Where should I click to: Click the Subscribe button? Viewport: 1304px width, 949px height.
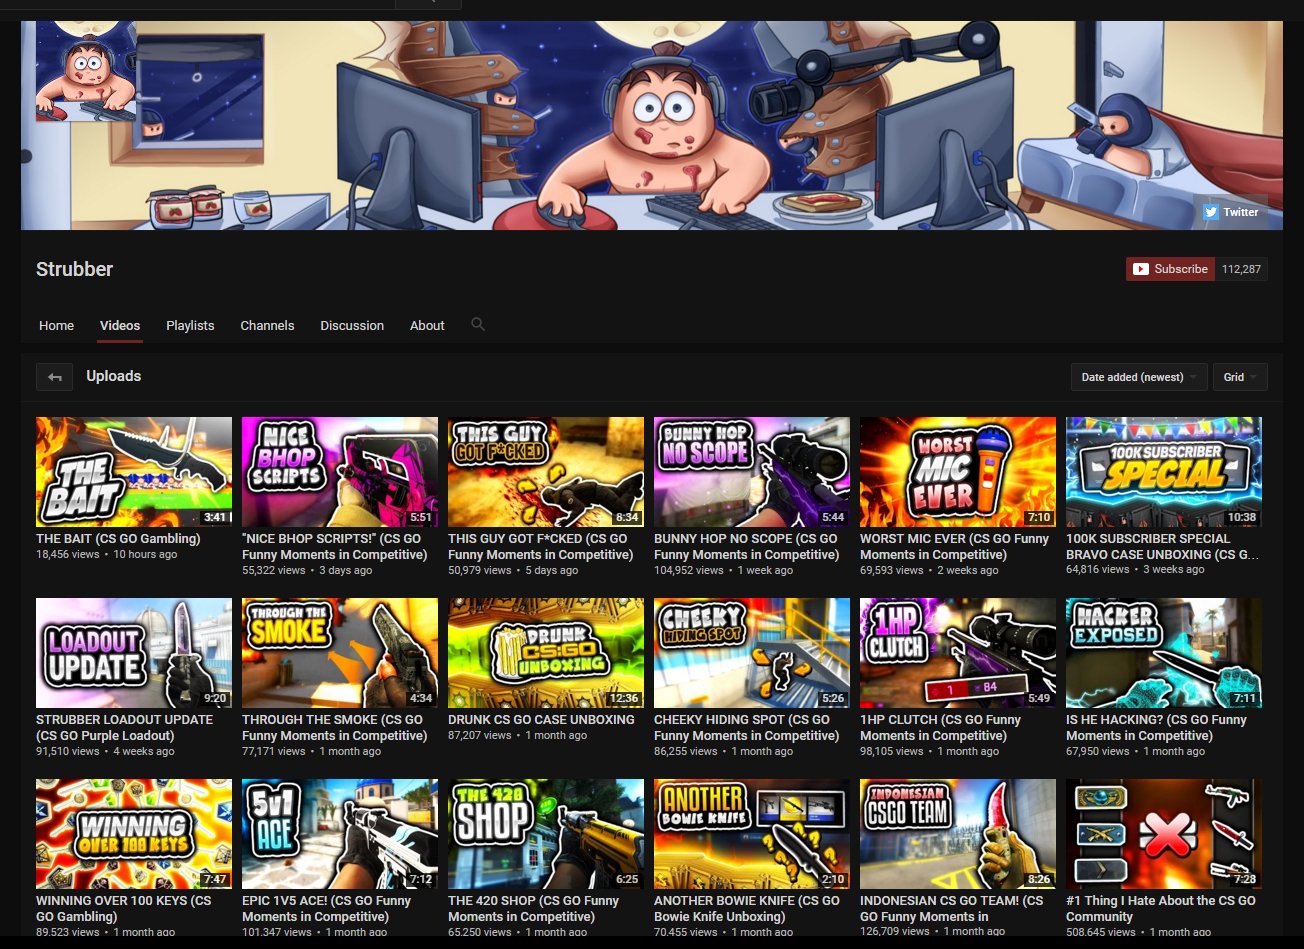click(1169, 269)
